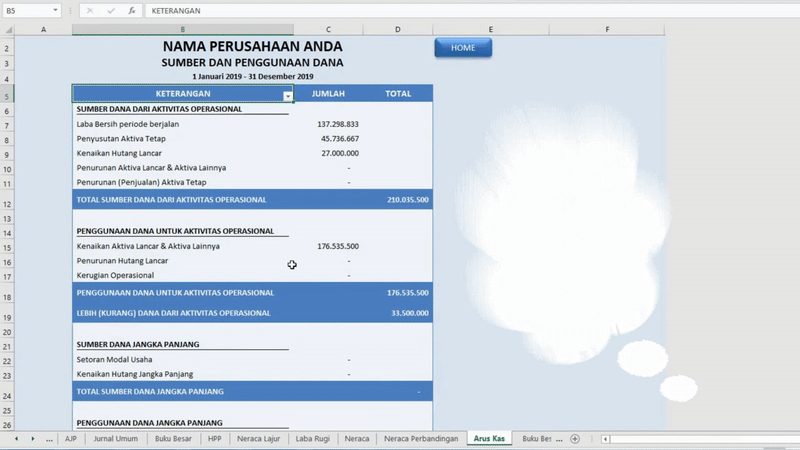This screenshot has height=450, width=800.
Task: Click the previous sheet navigation arrow
Action: (x=16, y=439)
